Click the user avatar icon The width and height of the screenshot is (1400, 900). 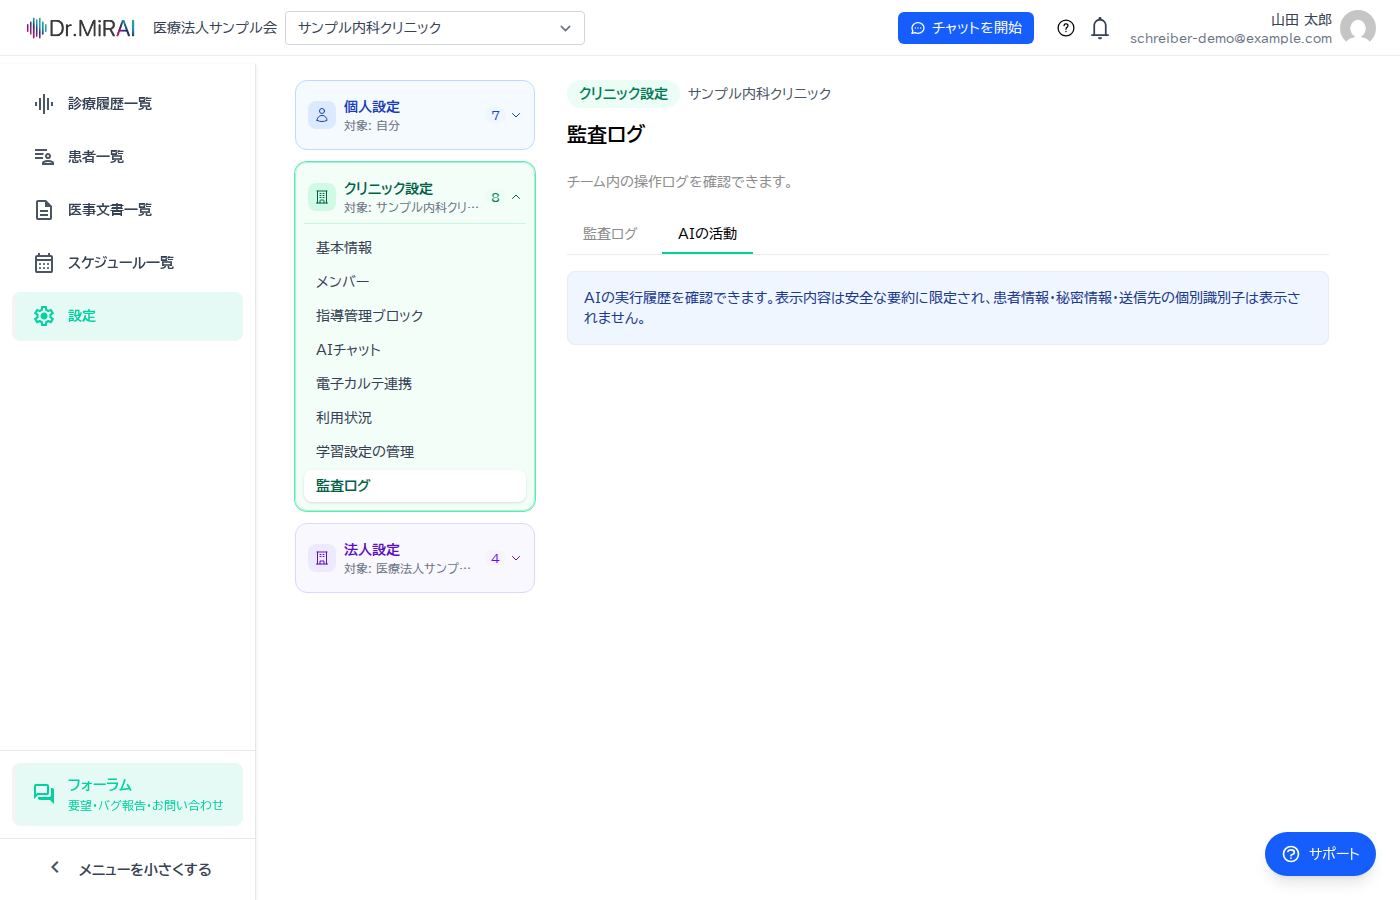click(x=1358, y=28)
